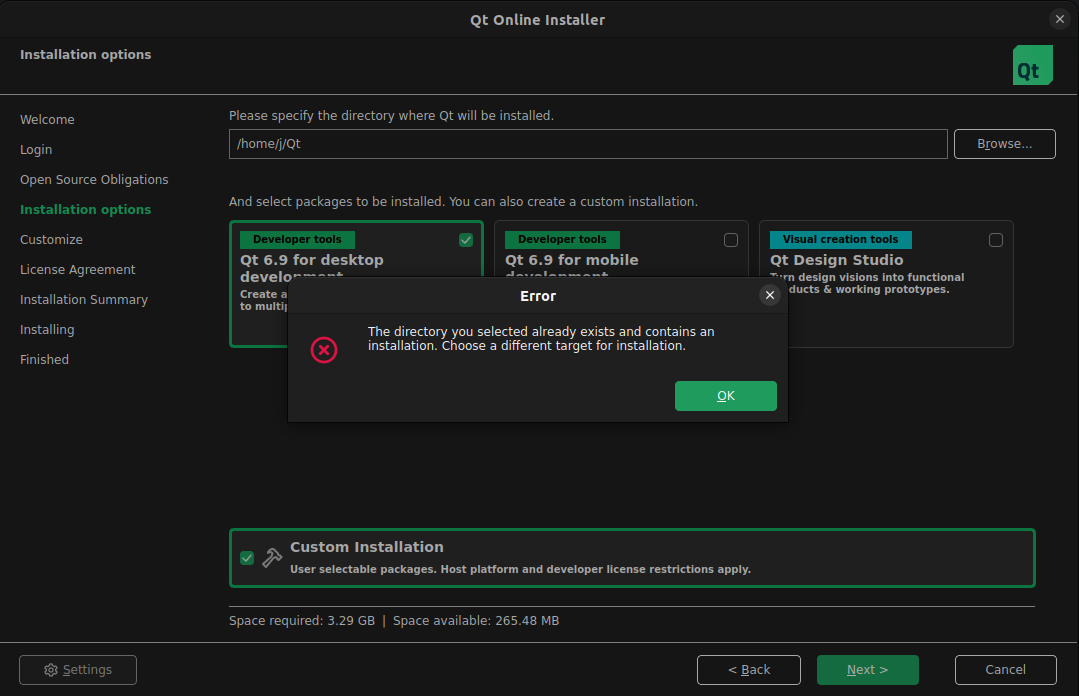
Task: Open installer Settings
Action: (78, 670)
